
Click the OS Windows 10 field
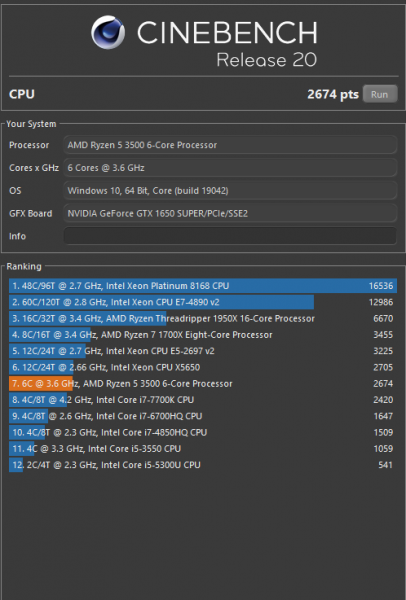click(230, 190)
